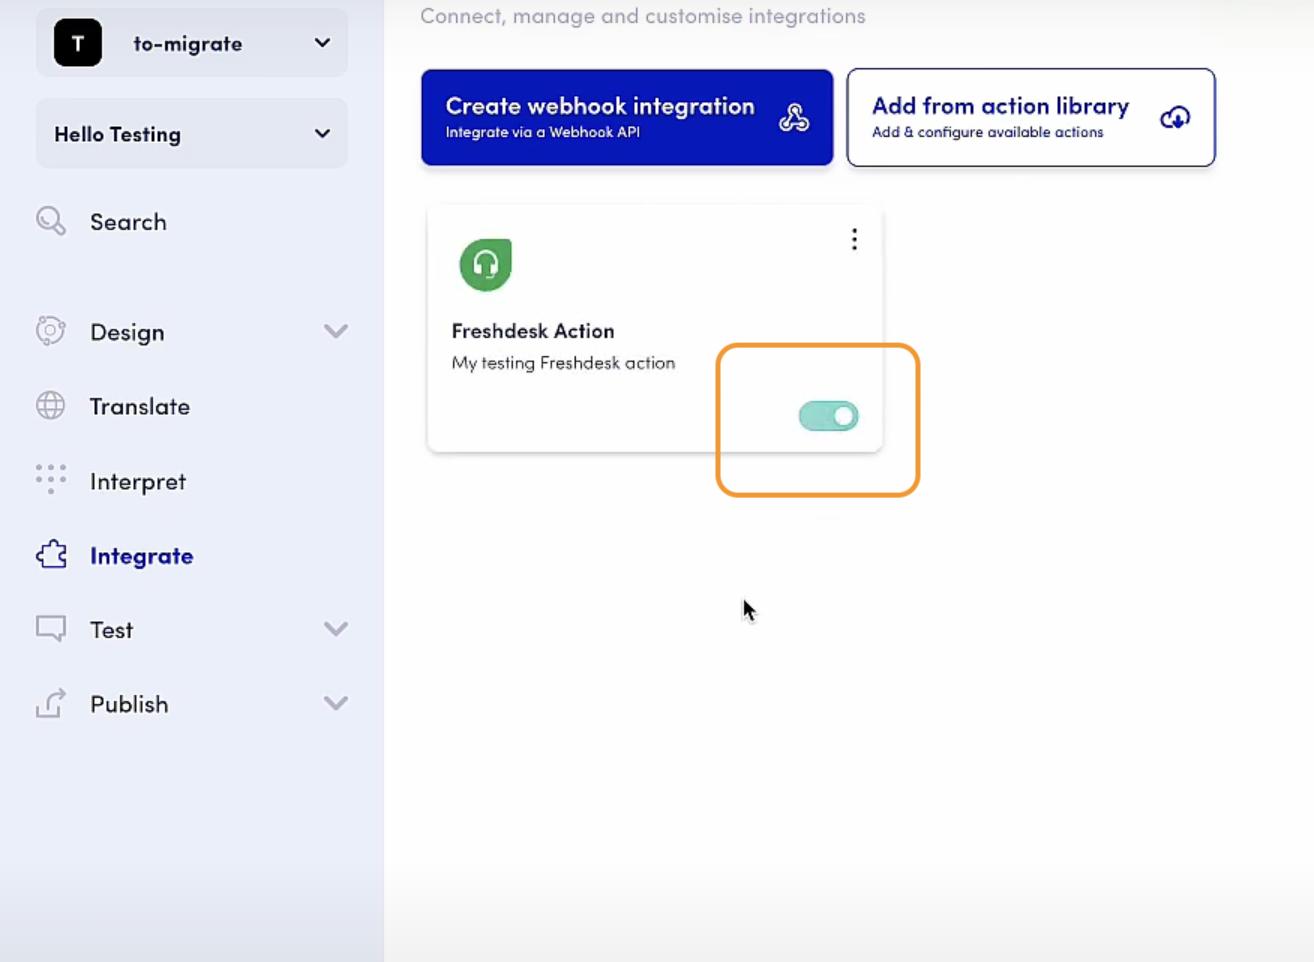Open the Hello Testing project dropdown
Screen dimensions: 1314x962
pyautogui.click(x=322, y=134)
